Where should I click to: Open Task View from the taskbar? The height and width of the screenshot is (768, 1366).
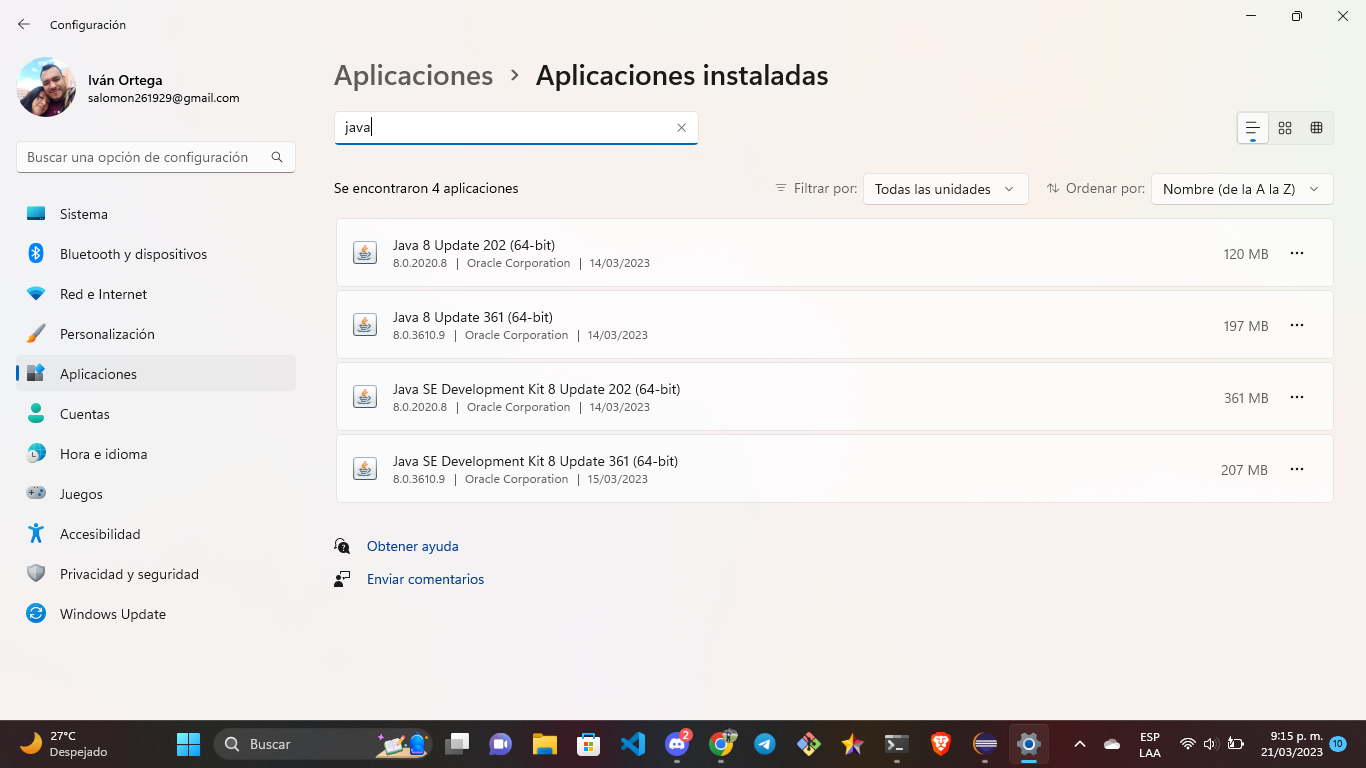[x=457, y=744]
